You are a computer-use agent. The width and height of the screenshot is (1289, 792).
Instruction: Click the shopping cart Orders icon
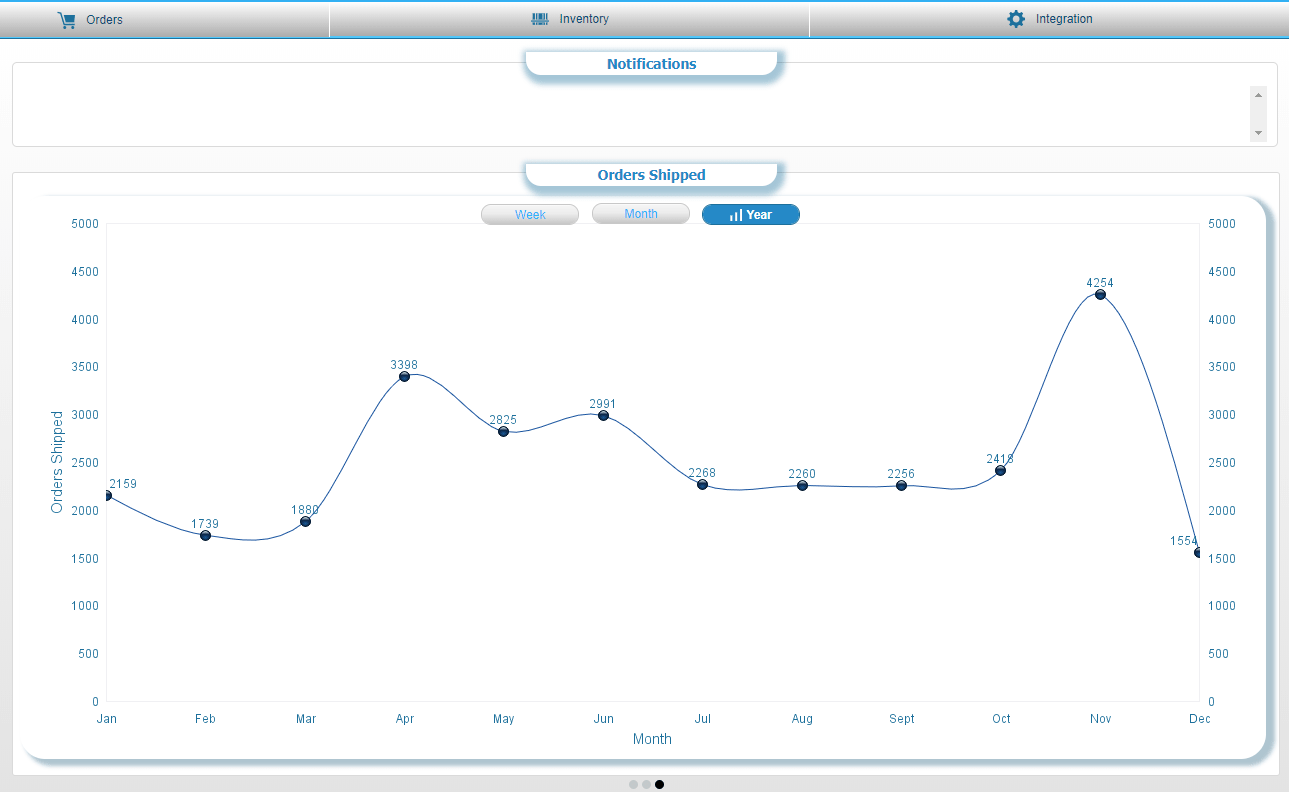pyautogui.click(x=67, y=20)
